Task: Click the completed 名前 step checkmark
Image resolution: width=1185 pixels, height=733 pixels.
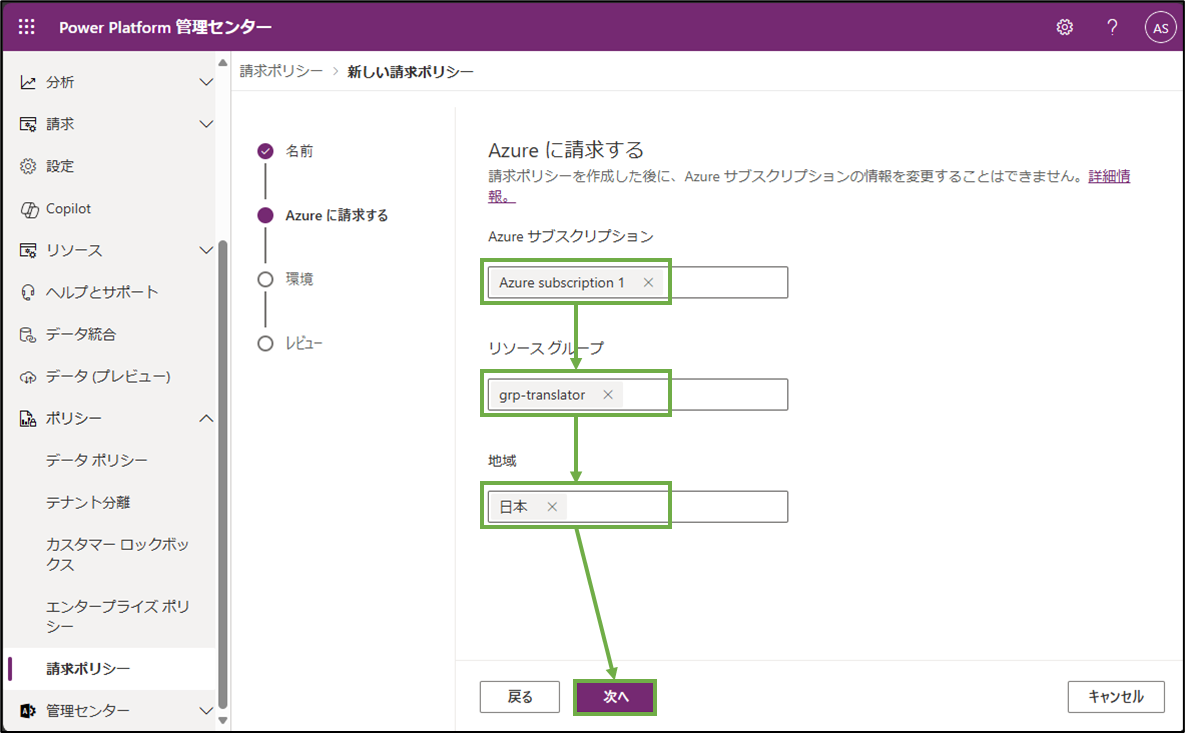Action: click(x=265, y=151)
